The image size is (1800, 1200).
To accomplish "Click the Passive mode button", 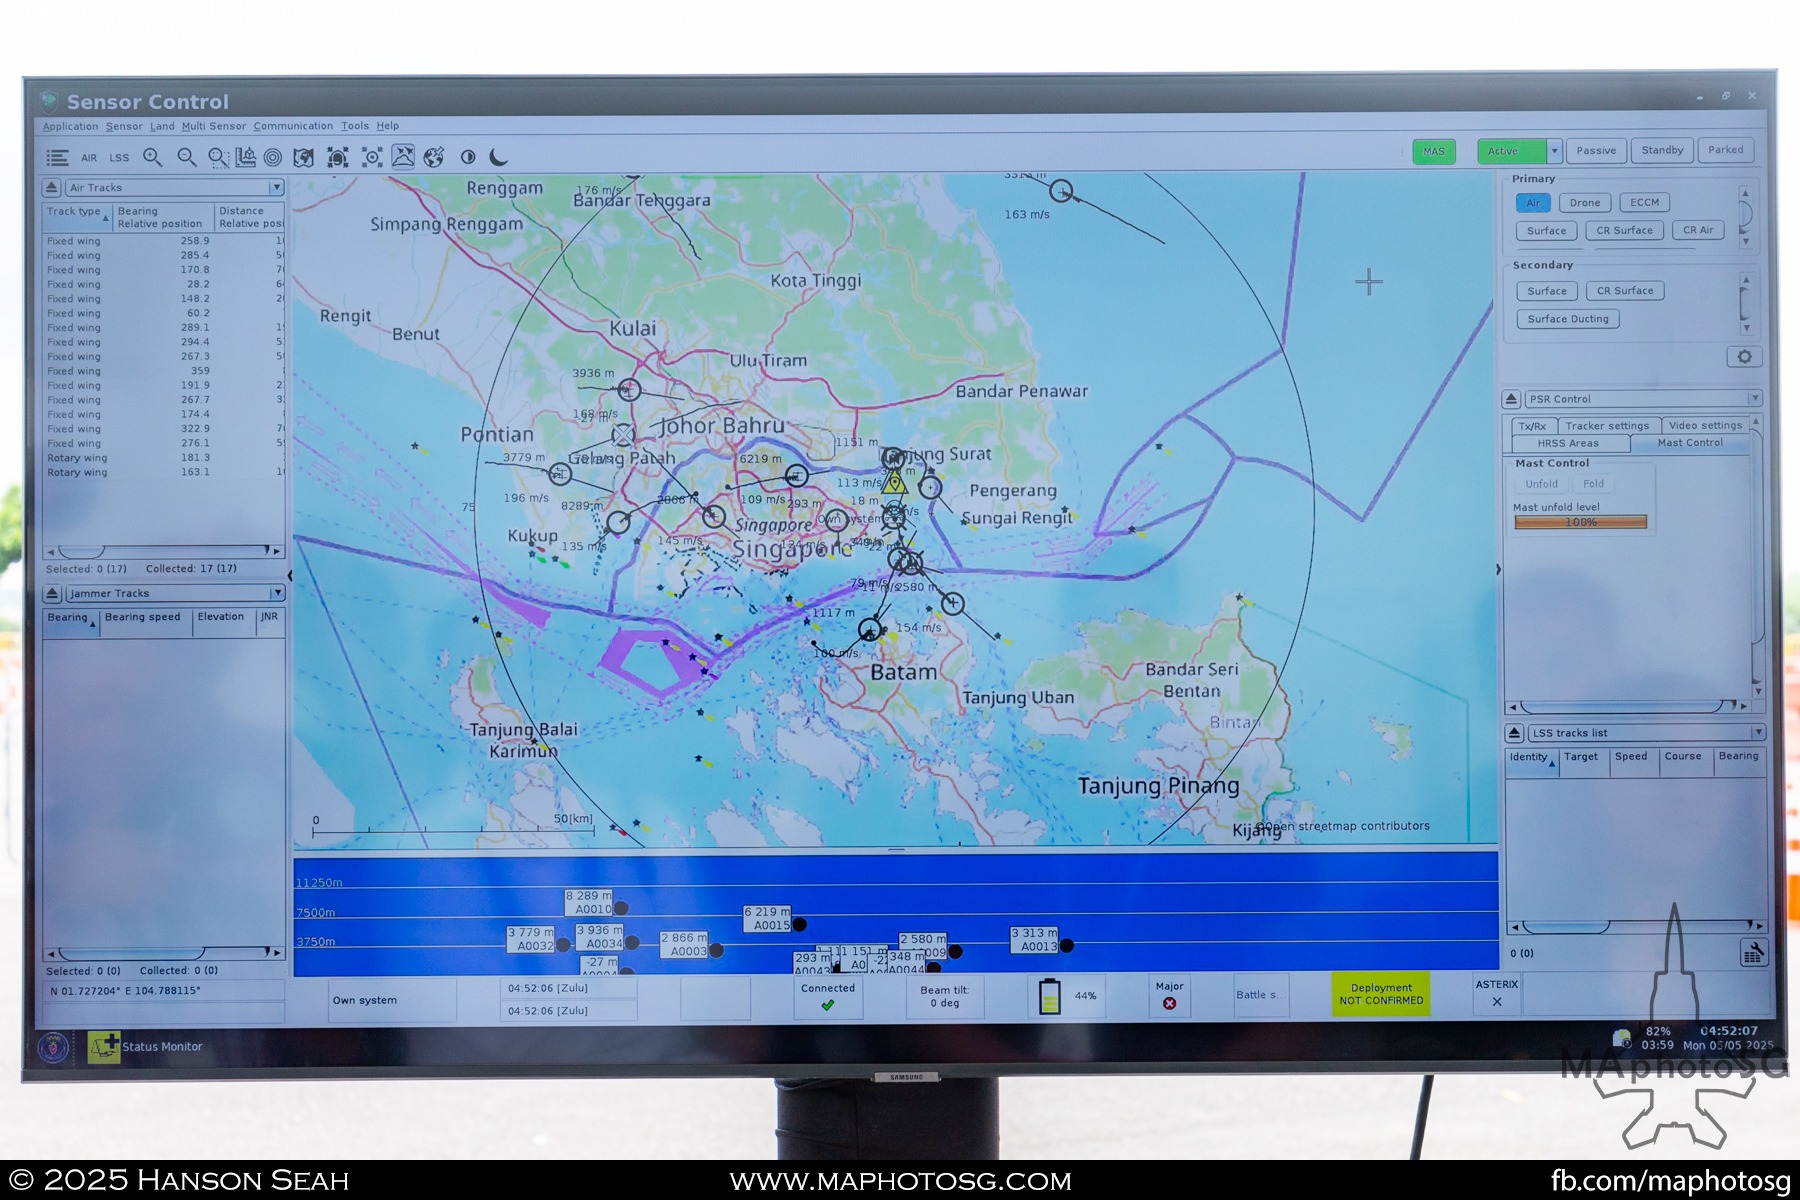I will [1595, 151].
